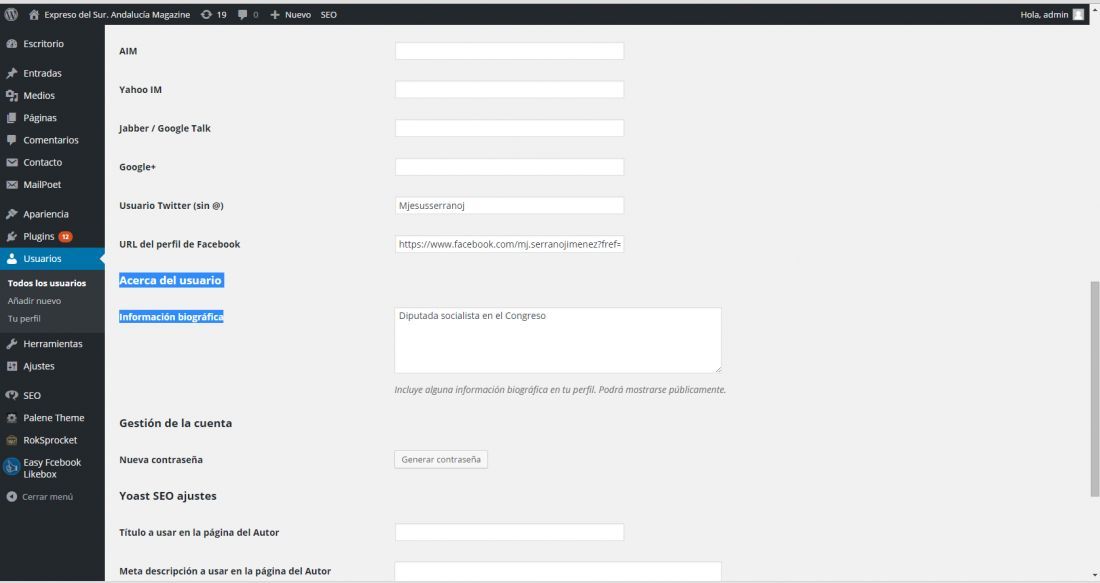The width and height of the screenshot is (1100, 583).
Task: Click the Yahoo IM input field
Action: 509,89
